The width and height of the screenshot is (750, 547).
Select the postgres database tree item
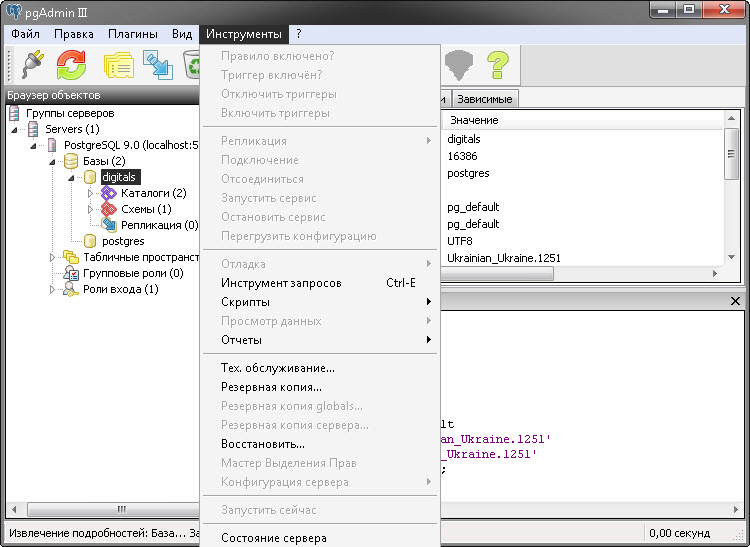(123, 241)
